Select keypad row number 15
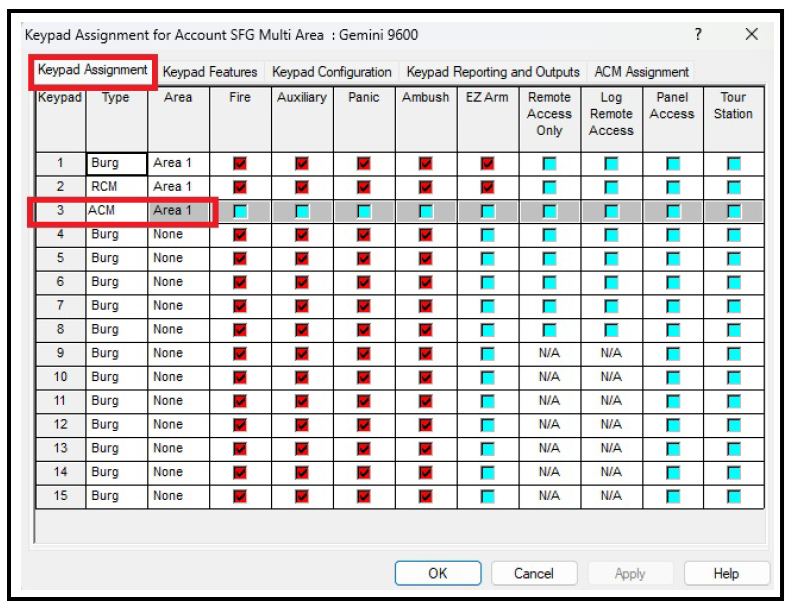791x608 pixels. (x=61, y=496)
